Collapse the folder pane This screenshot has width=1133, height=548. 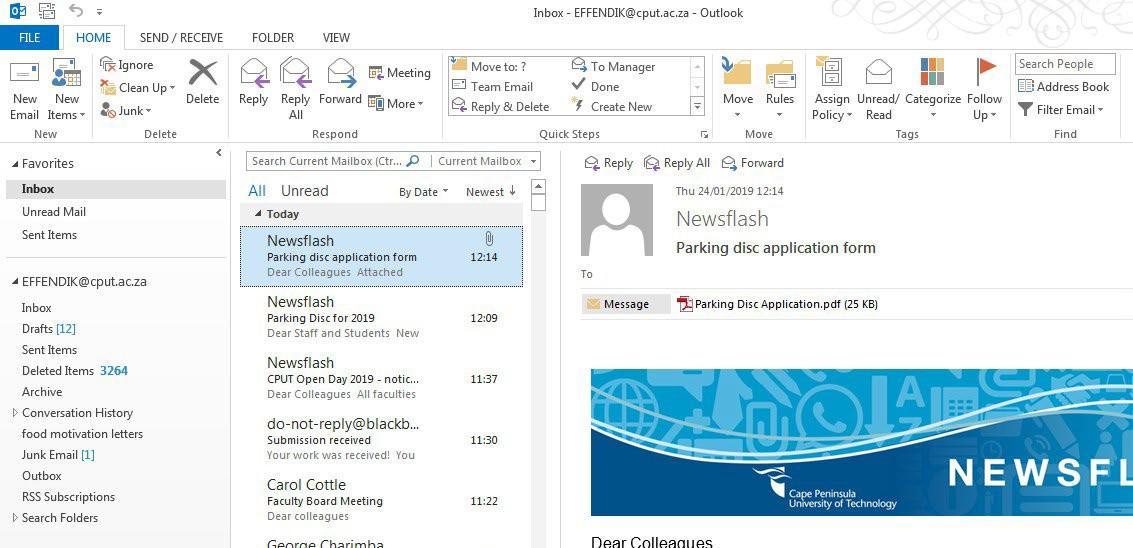click(219, 153)
